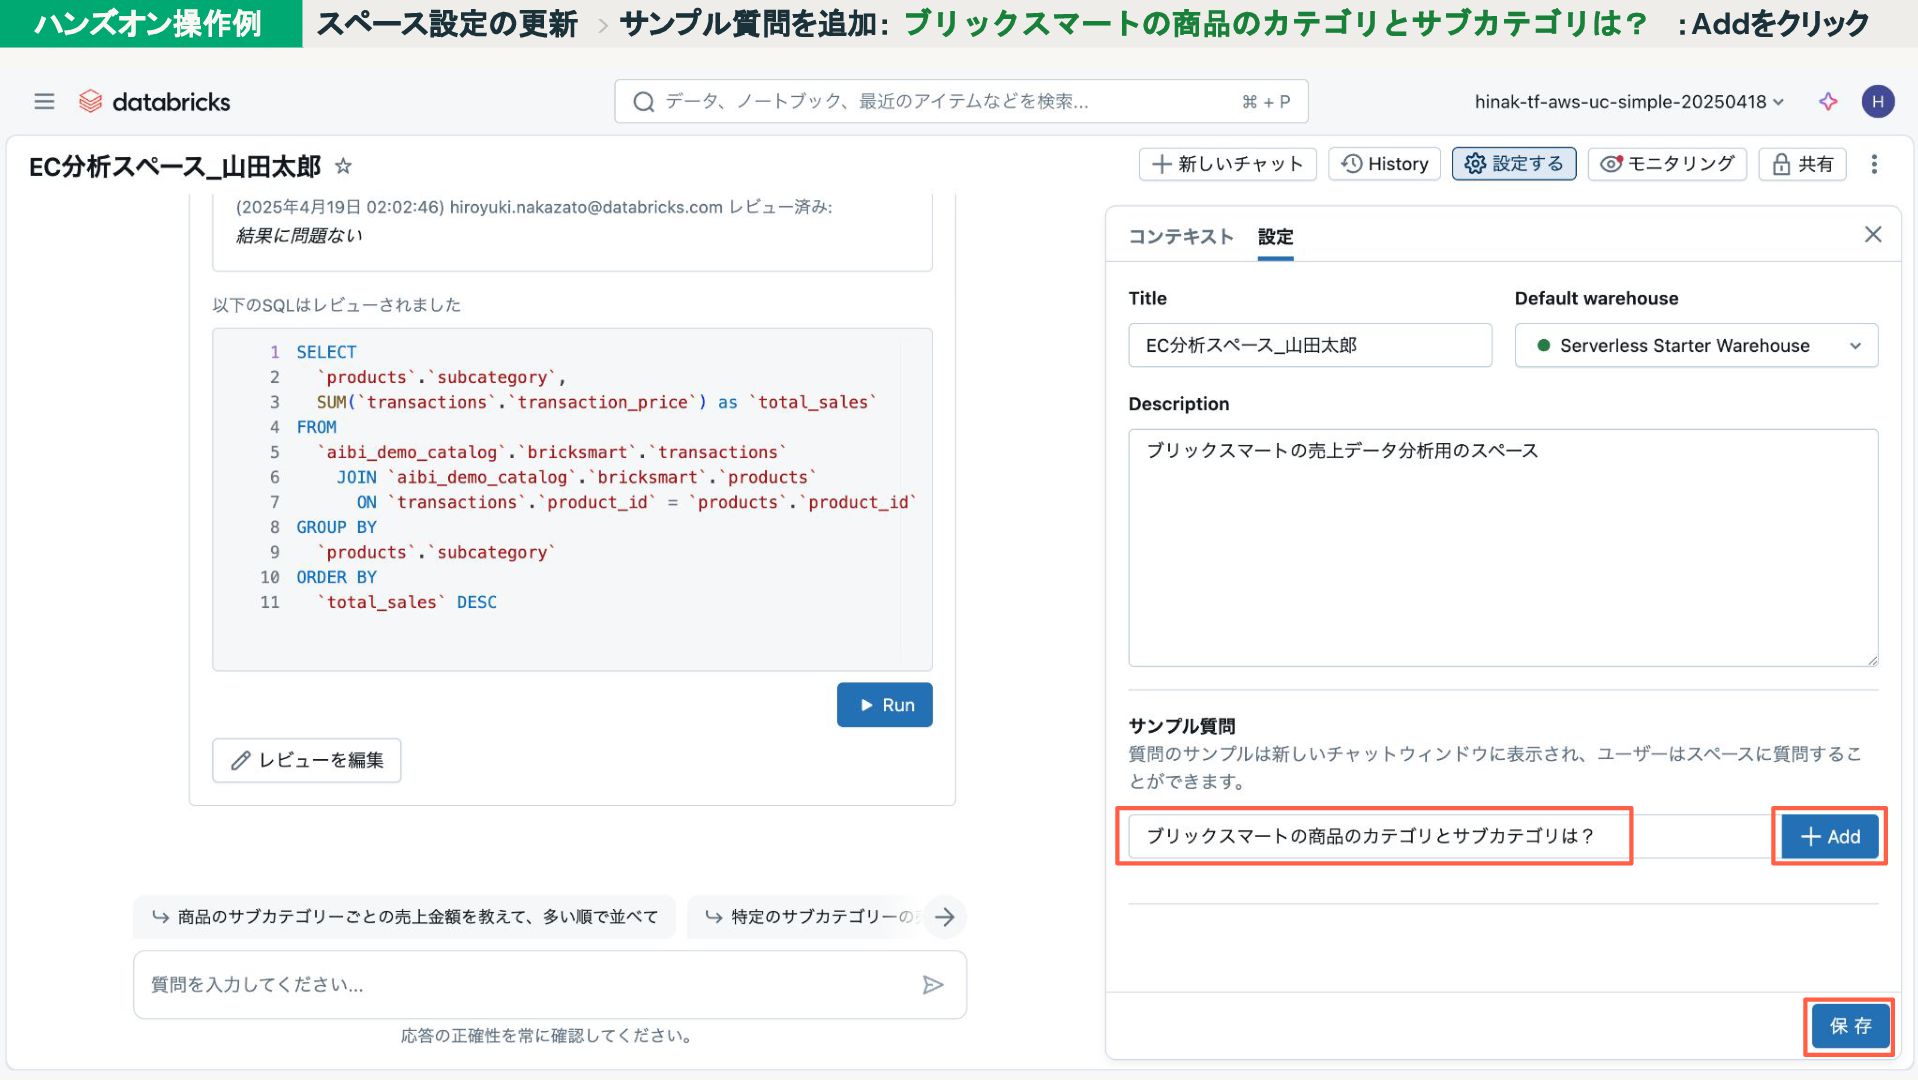Click the GROUP BY line in SQL
This screenshot has height=1080, width=1918.
pyautogui.click(x=336, y=527)
